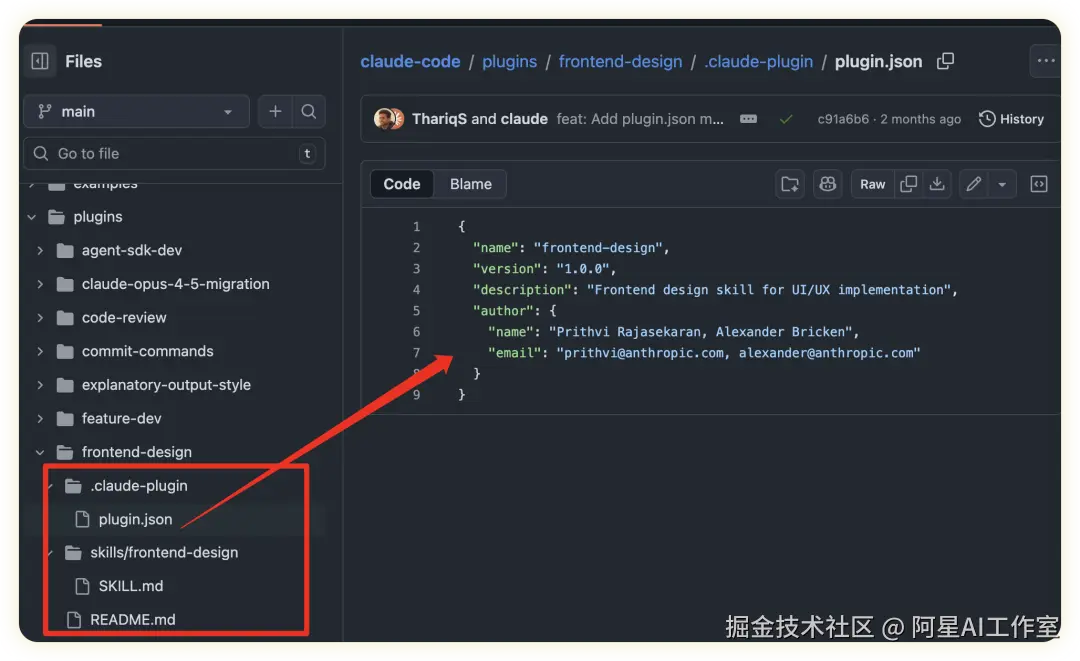Click the search magnifier button

point(309,112)
